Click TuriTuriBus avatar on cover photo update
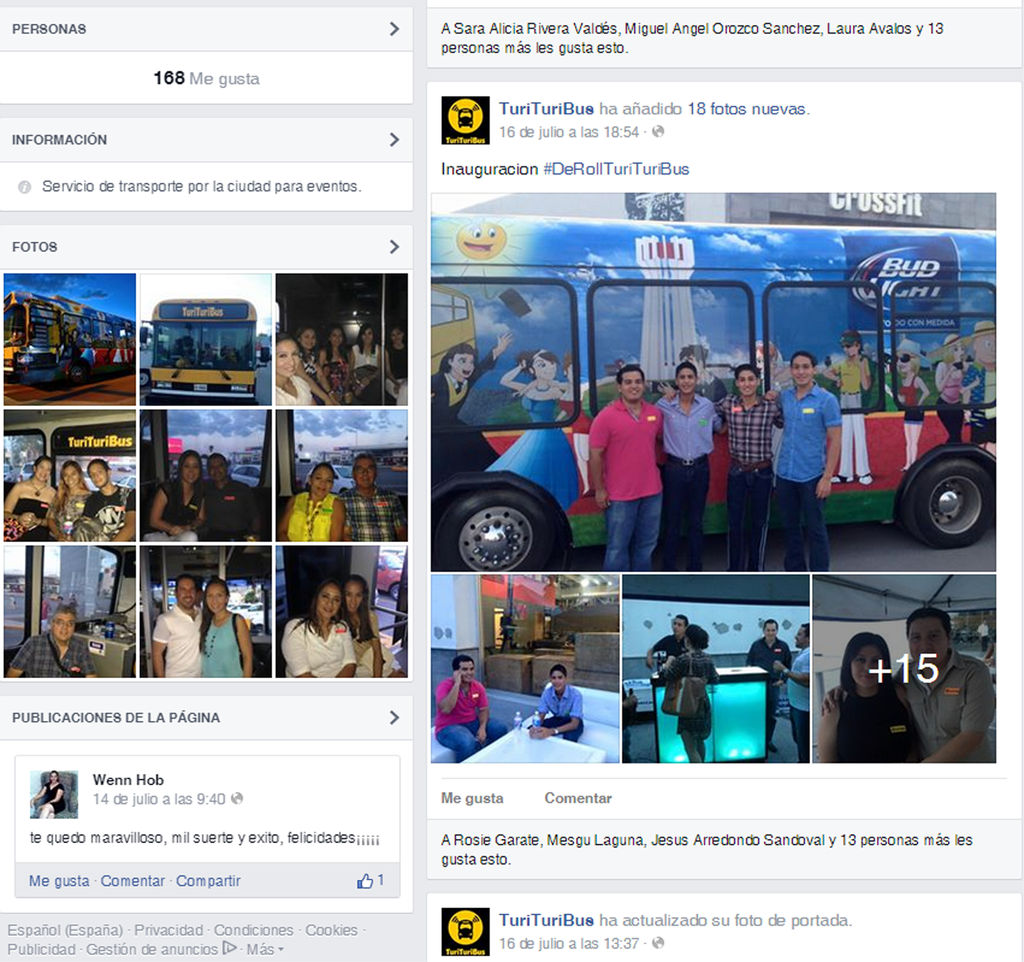 click(x=465, y=931)
